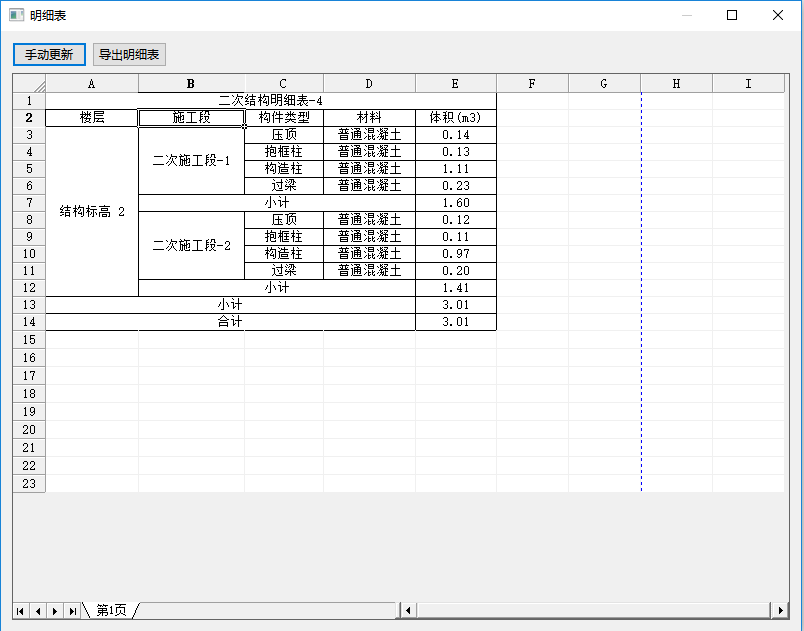Select row 23 header
Screen dimensions: 804x631
(29, 483)
